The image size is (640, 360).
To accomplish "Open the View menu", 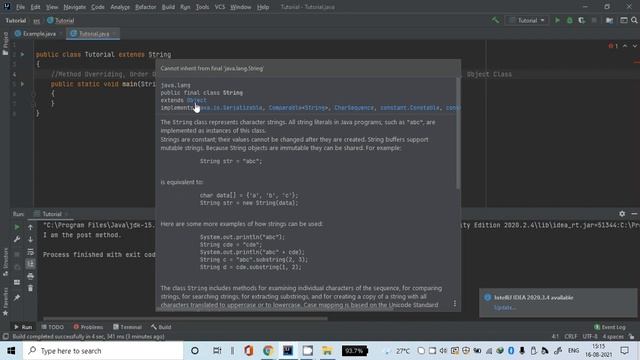I will click(52, 7).
